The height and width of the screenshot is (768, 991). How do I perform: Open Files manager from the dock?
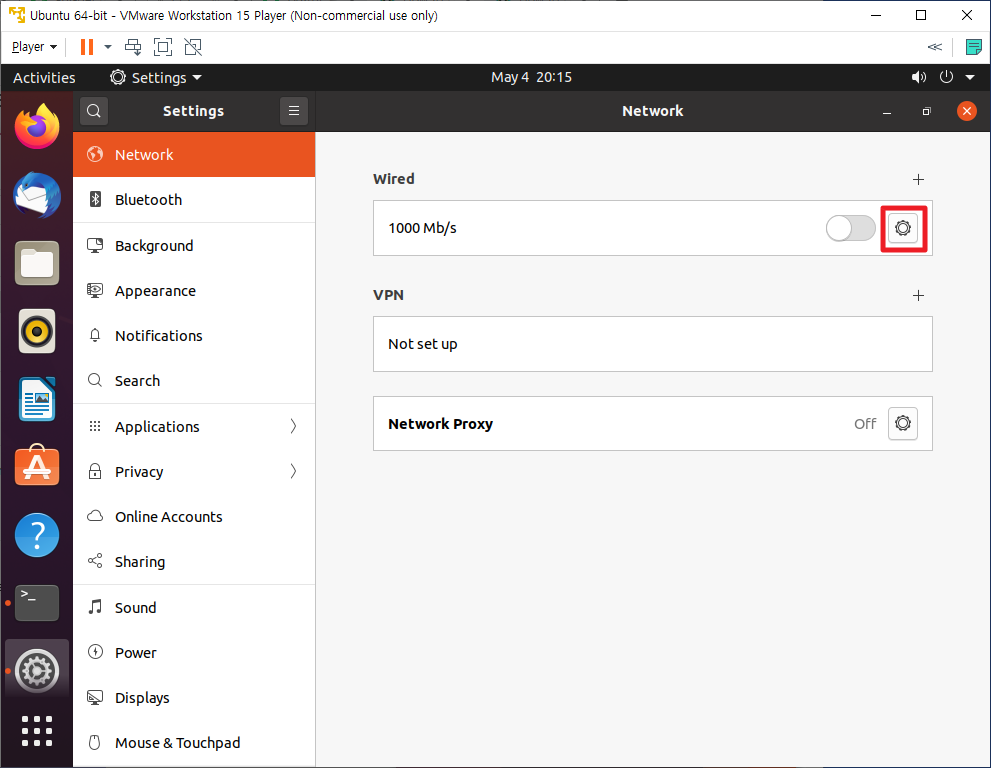(37, 263)
